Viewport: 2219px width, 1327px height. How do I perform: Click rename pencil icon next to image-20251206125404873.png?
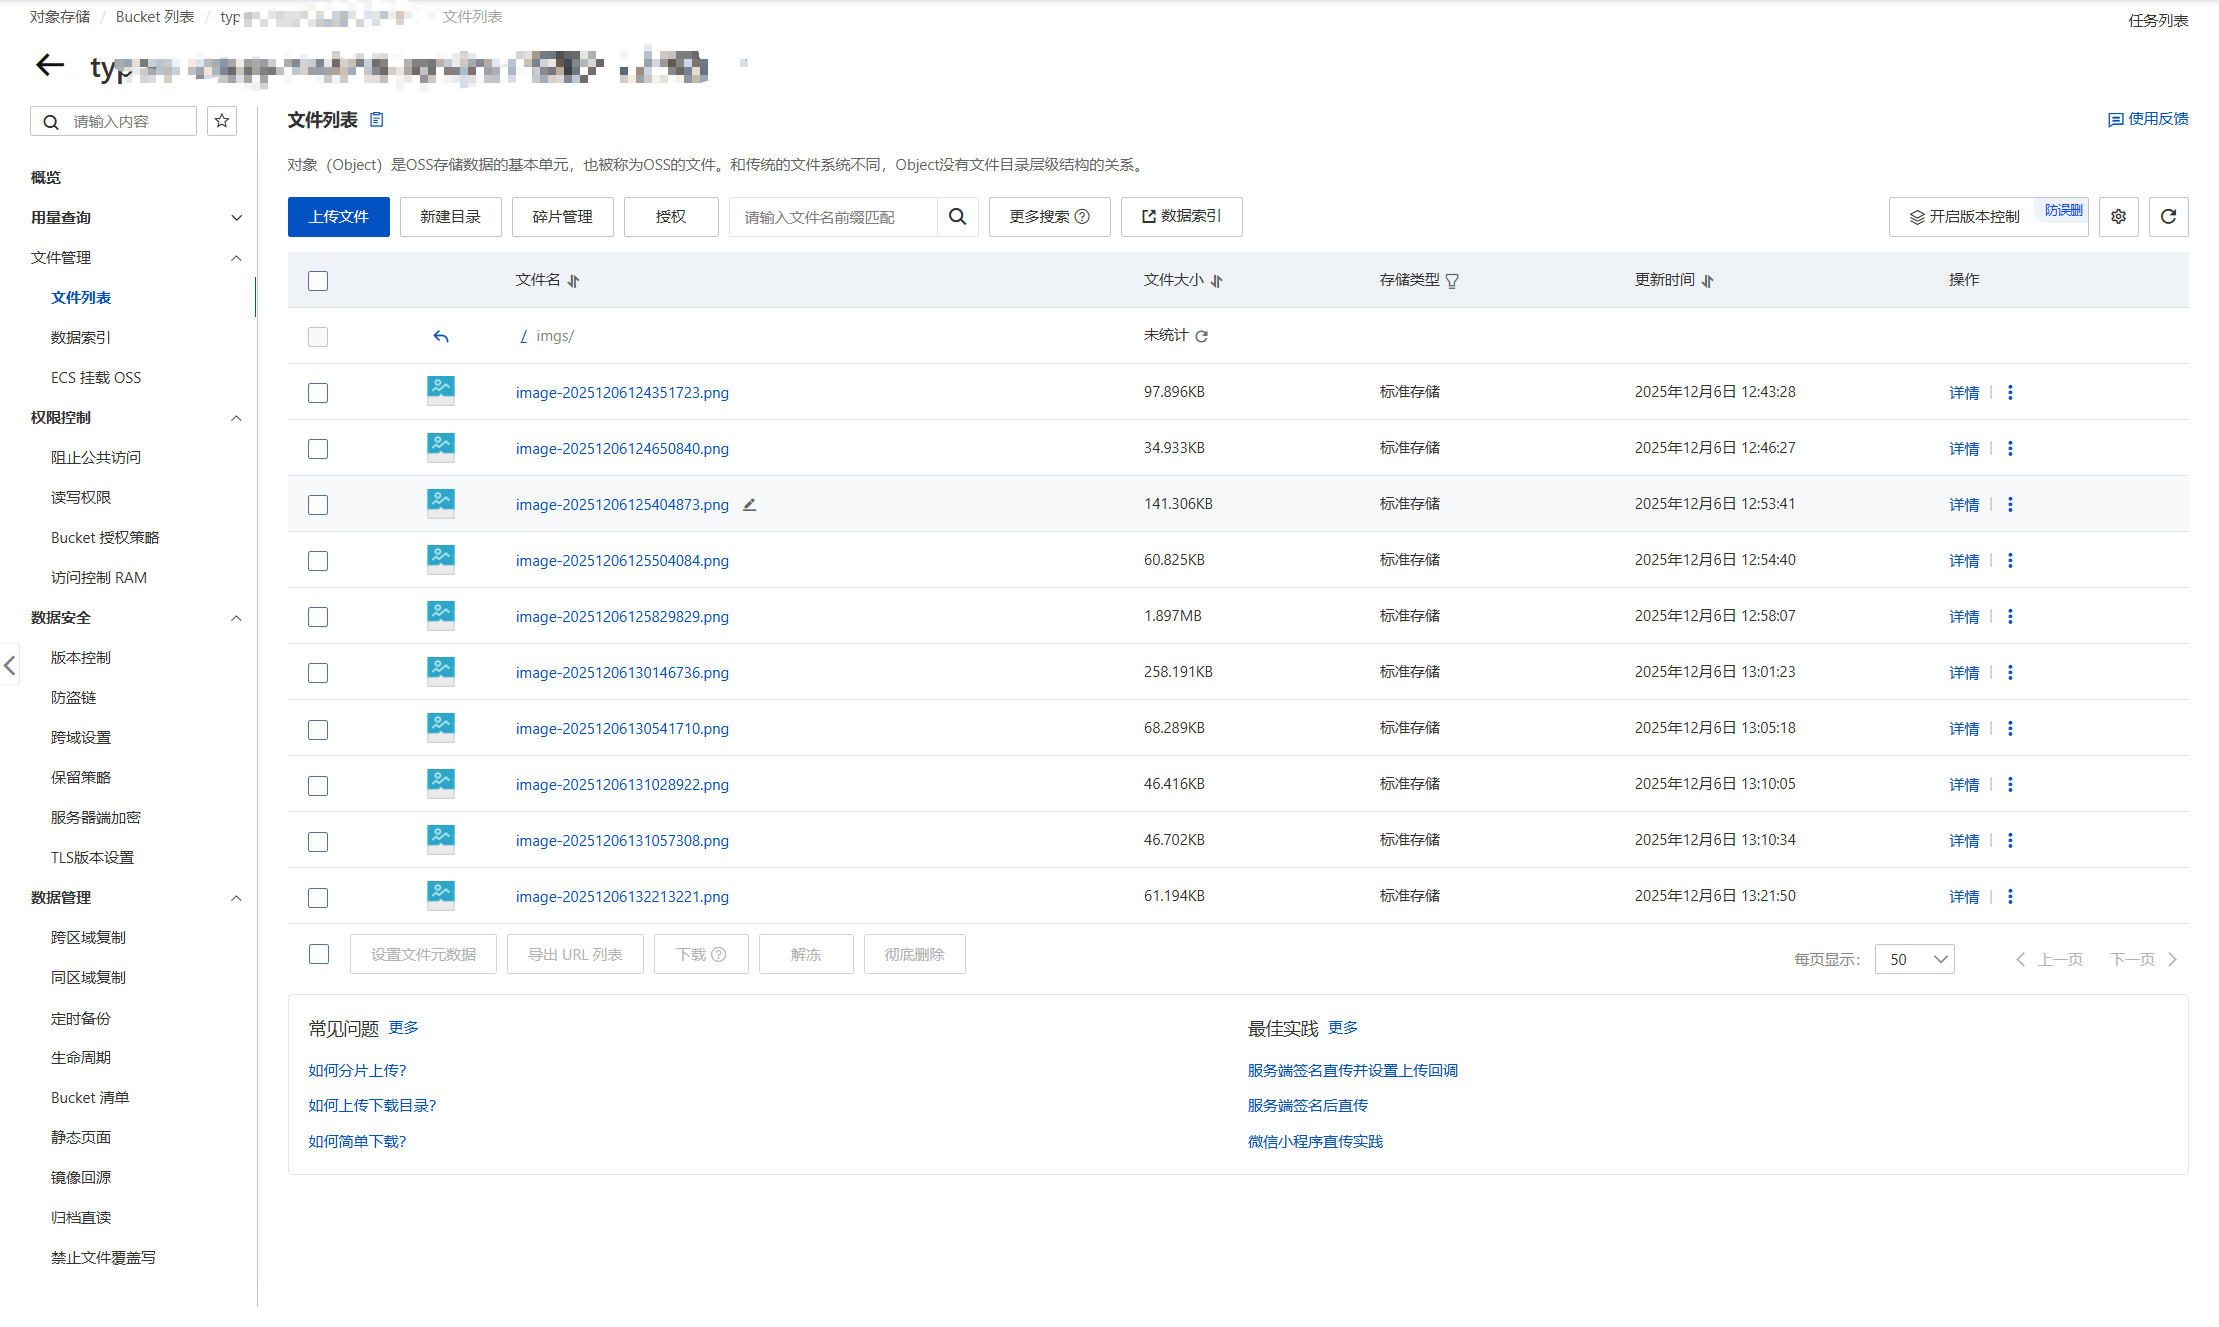[x=749, y=505]
